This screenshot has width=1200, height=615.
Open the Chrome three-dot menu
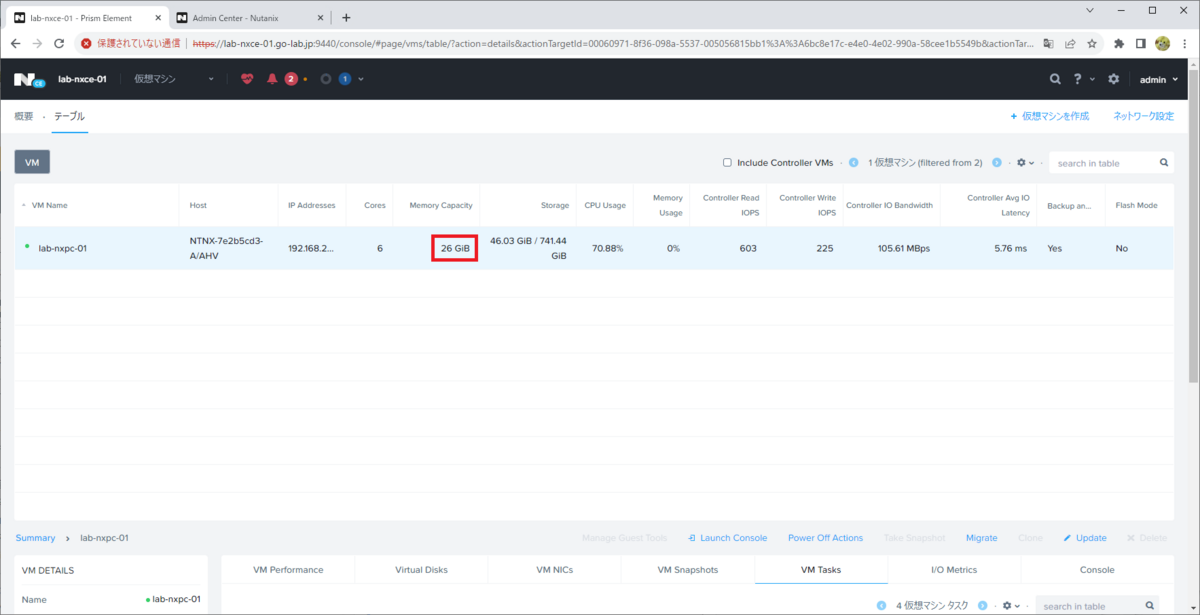[x=1186, y=43]
